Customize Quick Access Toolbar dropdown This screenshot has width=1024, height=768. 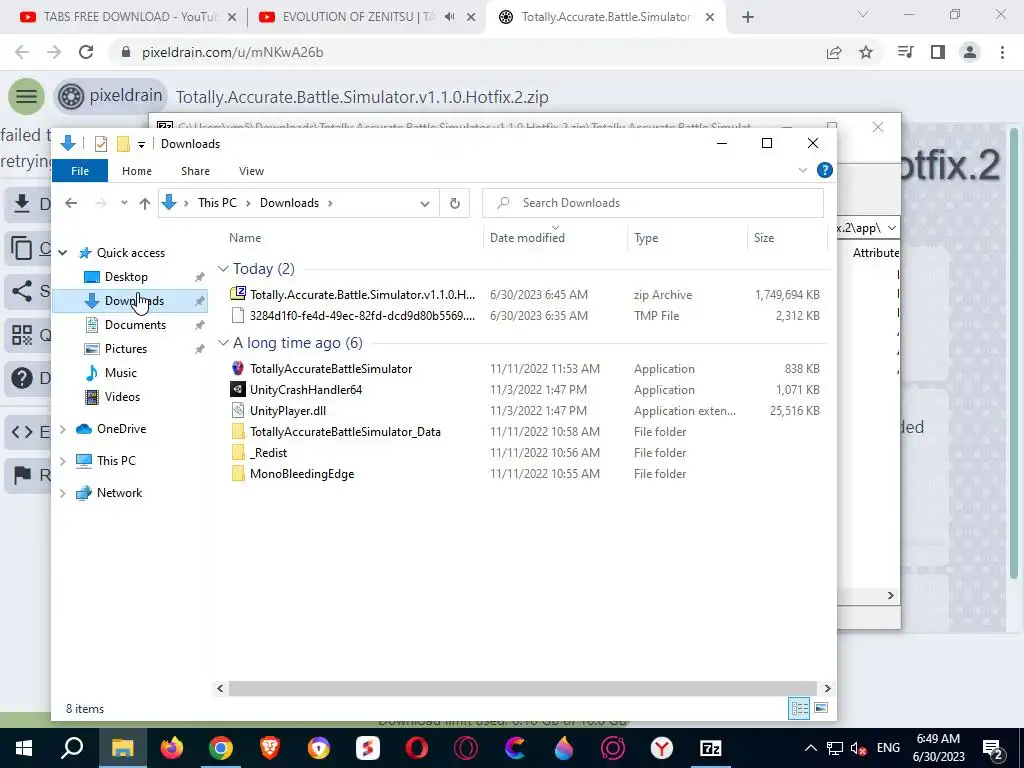pos(141,144)
